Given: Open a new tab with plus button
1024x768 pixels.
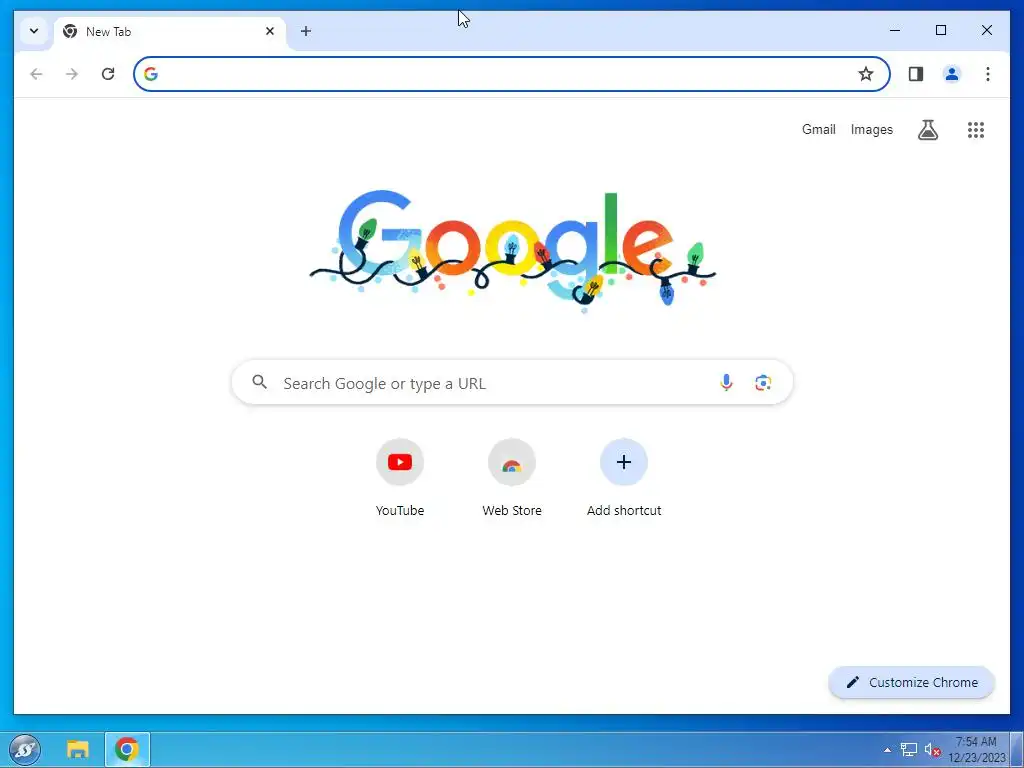Looking at the screenshot, I should point(306,31).
